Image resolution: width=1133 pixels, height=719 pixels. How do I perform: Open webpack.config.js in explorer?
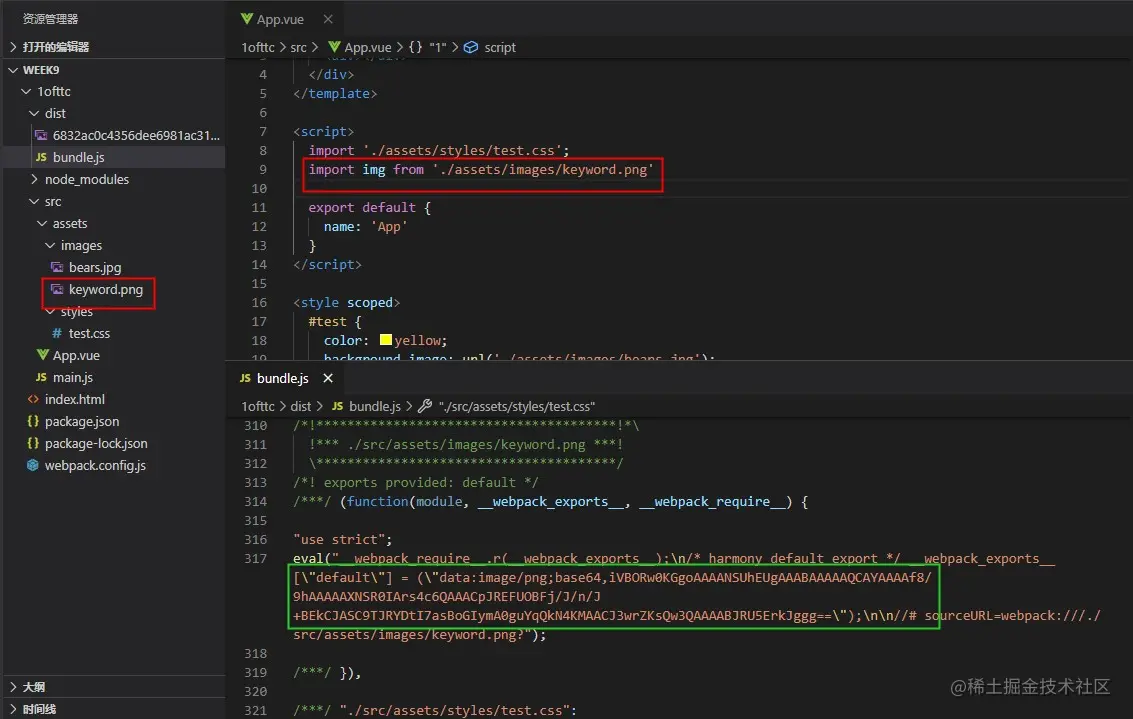pos(95,465)
